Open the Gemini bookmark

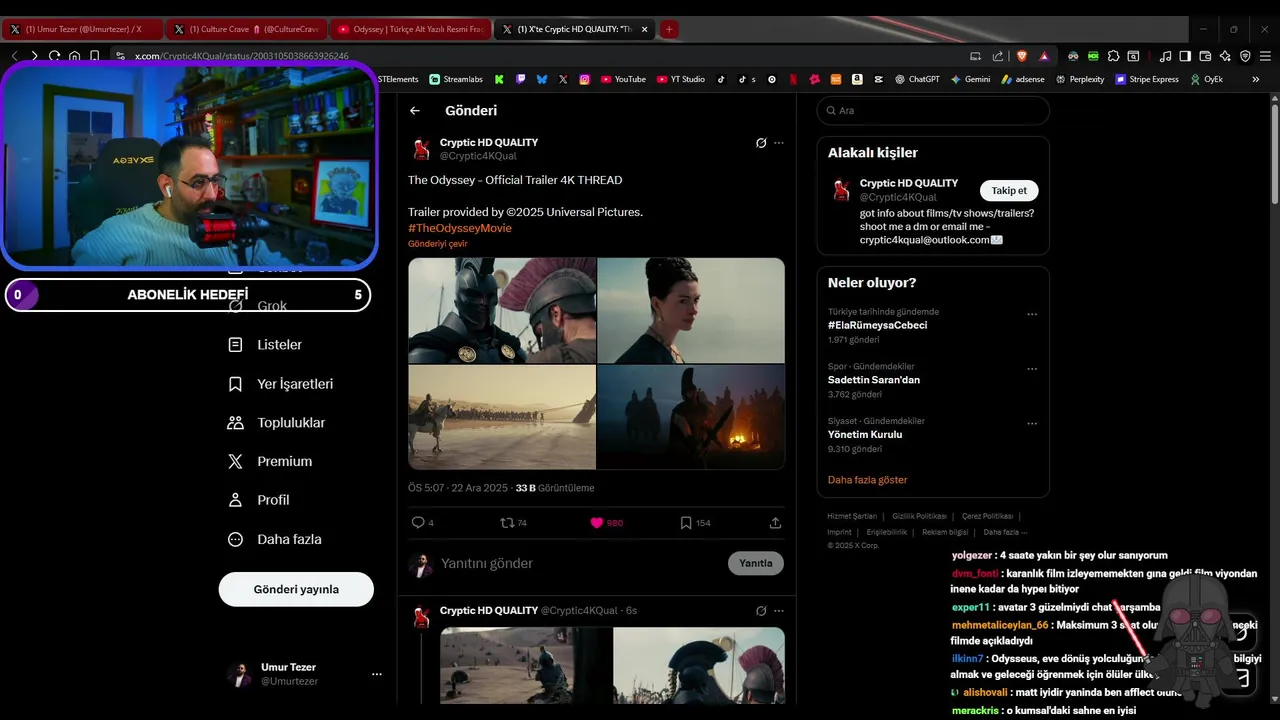pyautogui.click(x=971, y=79)
